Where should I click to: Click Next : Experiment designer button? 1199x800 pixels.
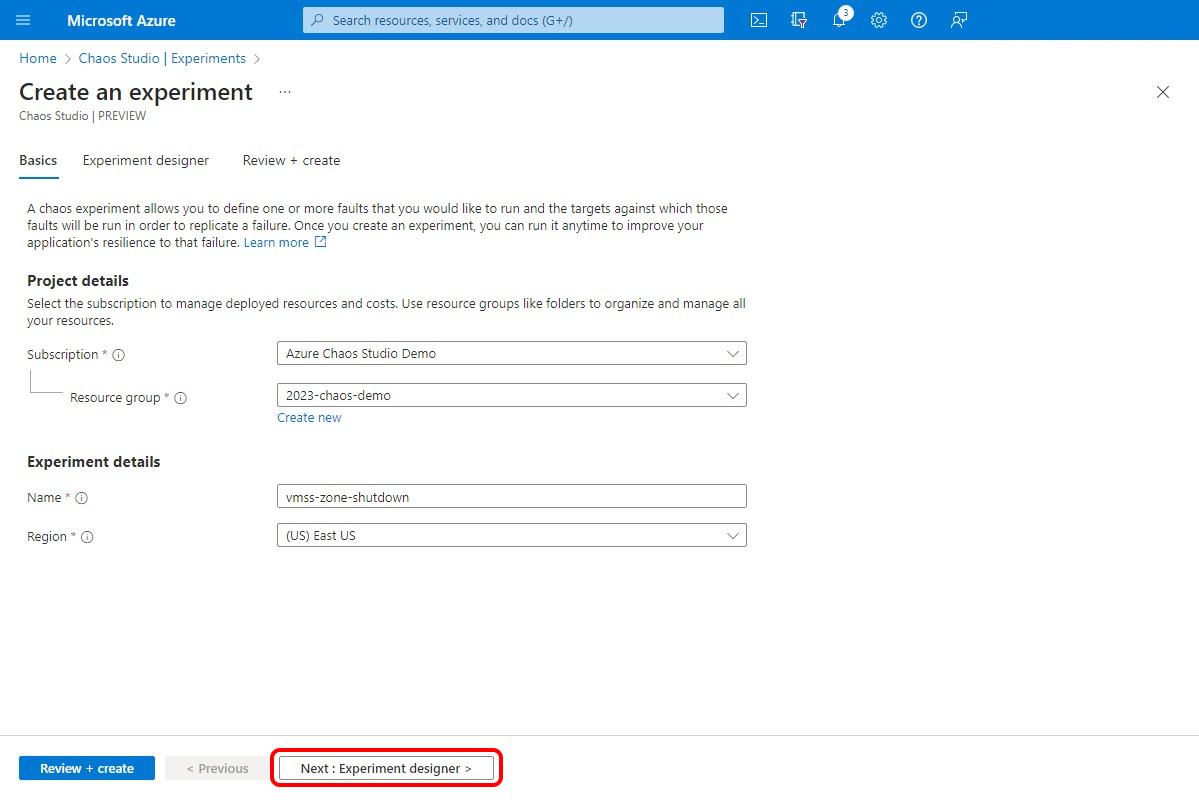tap(386, 769)
